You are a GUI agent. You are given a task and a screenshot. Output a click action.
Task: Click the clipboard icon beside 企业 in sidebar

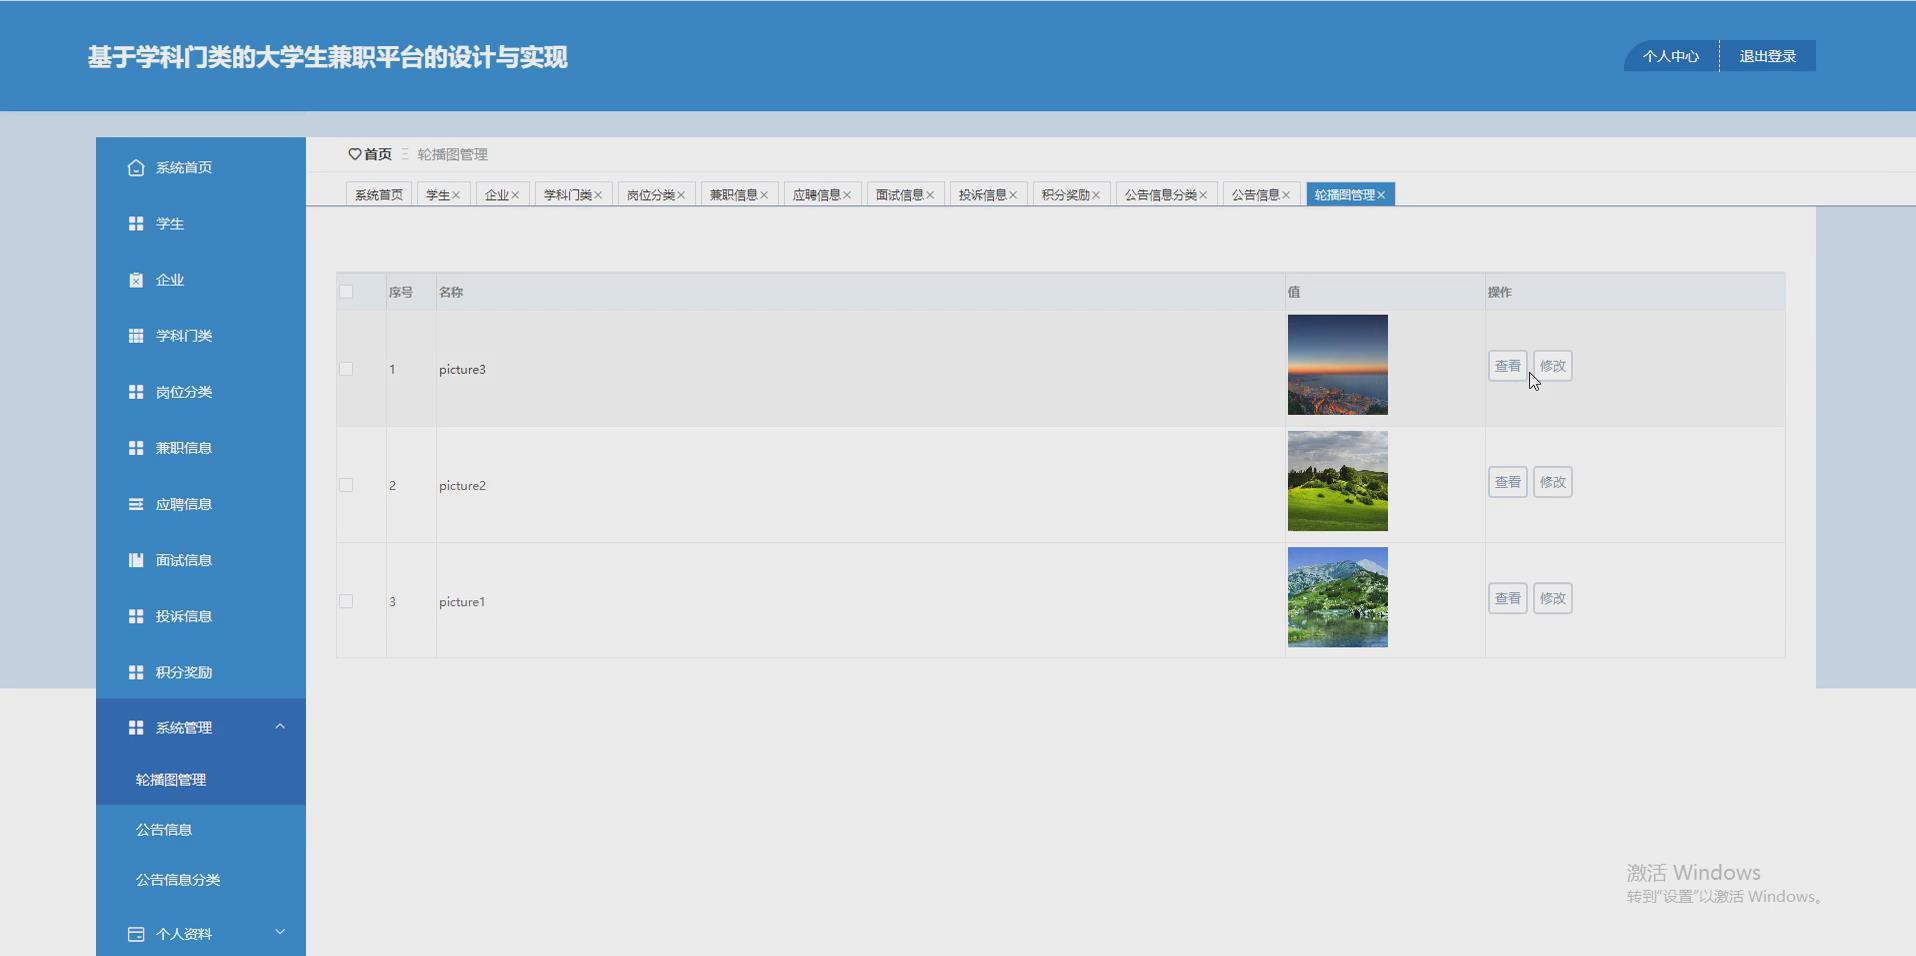click(136, 280)
